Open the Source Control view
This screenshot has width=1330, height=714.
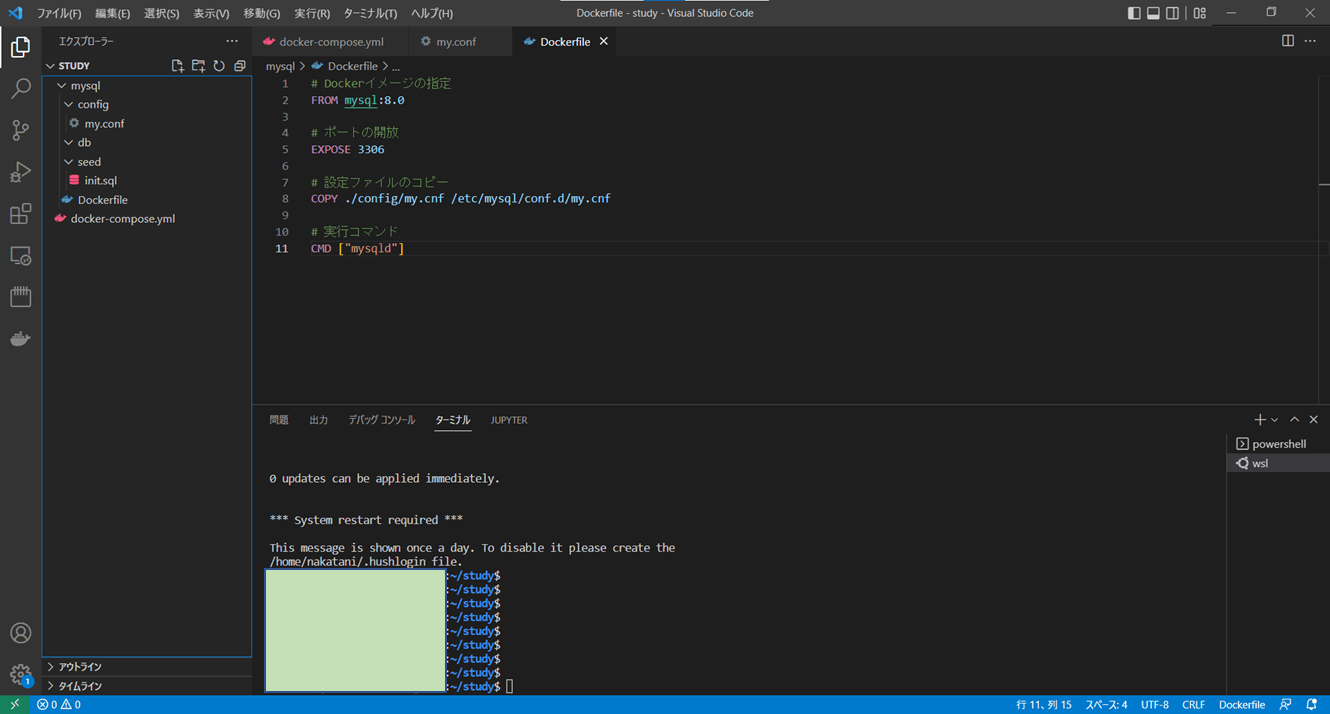click(20, 130)
